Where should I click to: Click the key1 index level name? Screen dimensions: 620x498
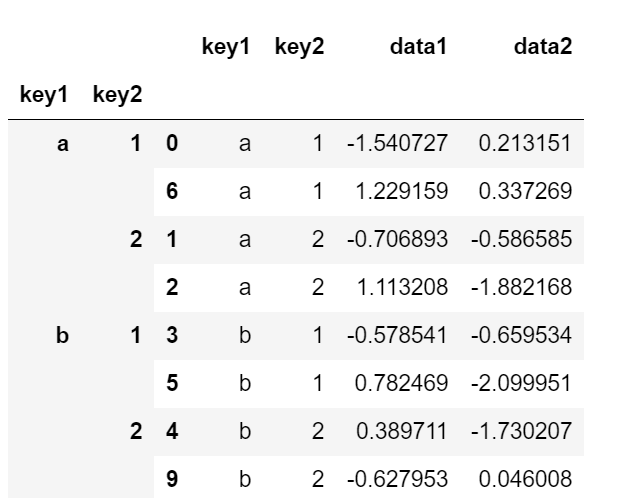pos(43,95)
